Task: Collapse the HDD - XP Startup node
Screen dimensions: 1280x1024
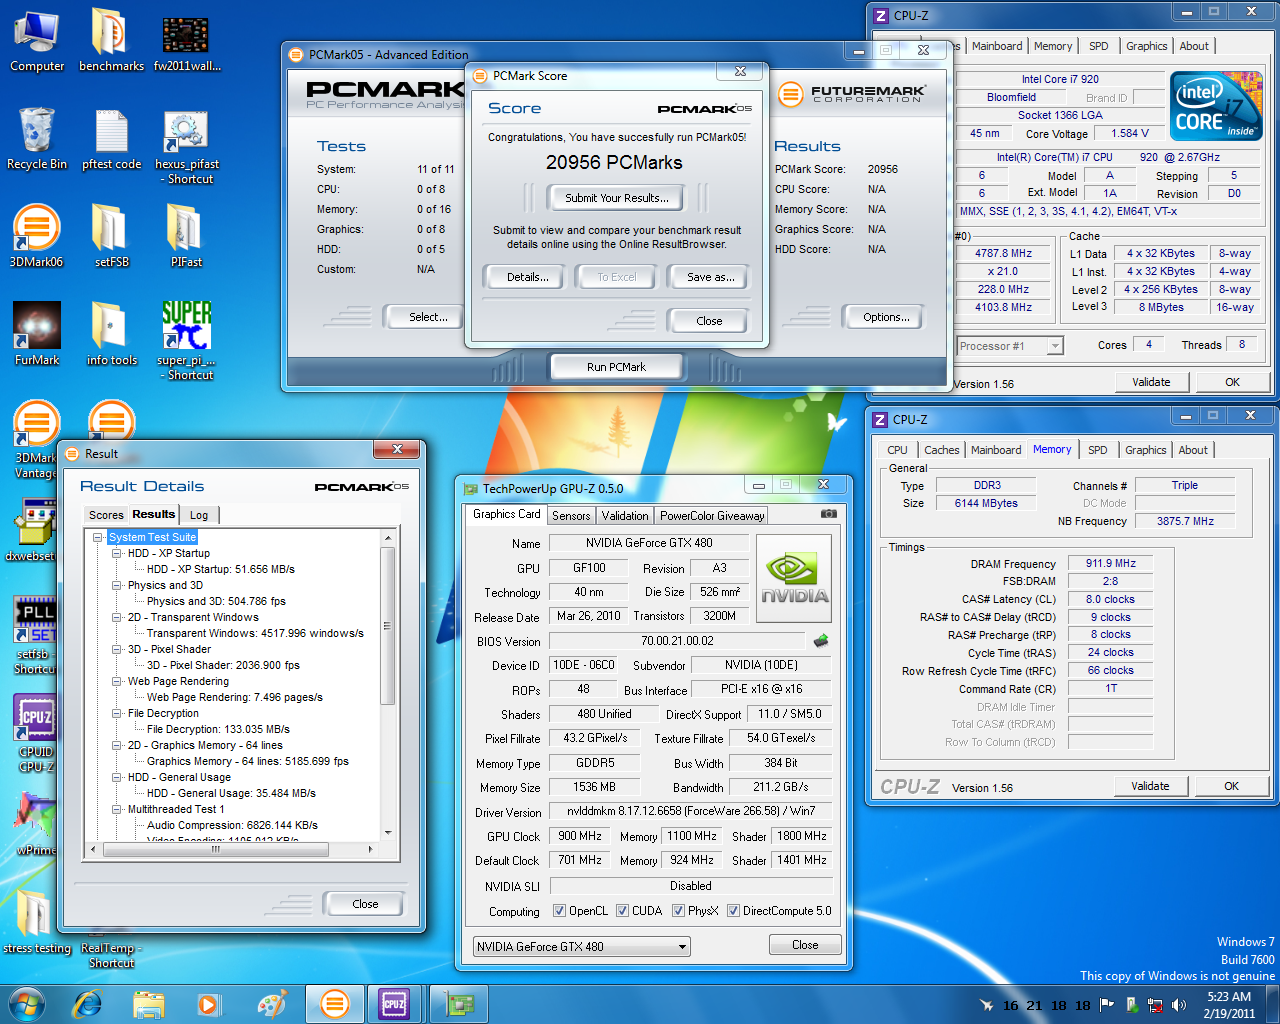Action: (x=118, y=553)
